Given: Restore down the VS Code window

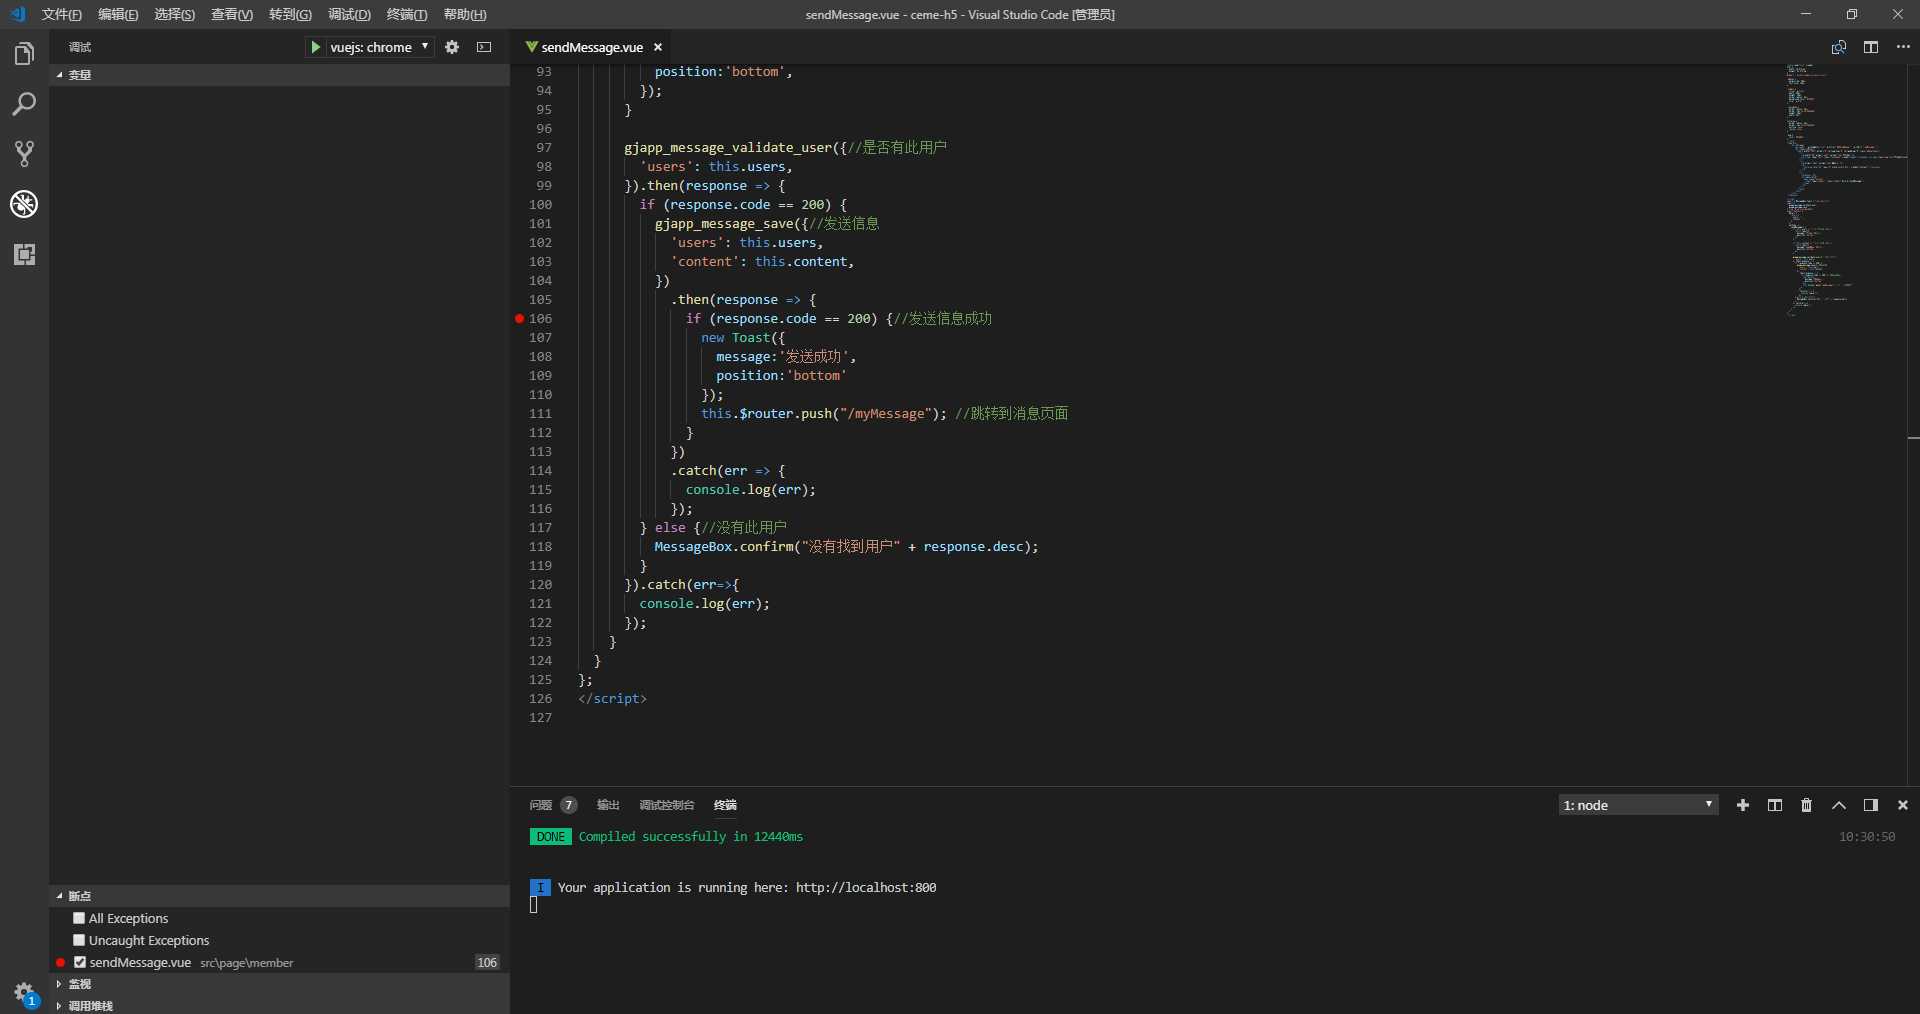Looking at the screenshot, I should click(1852, 14).
